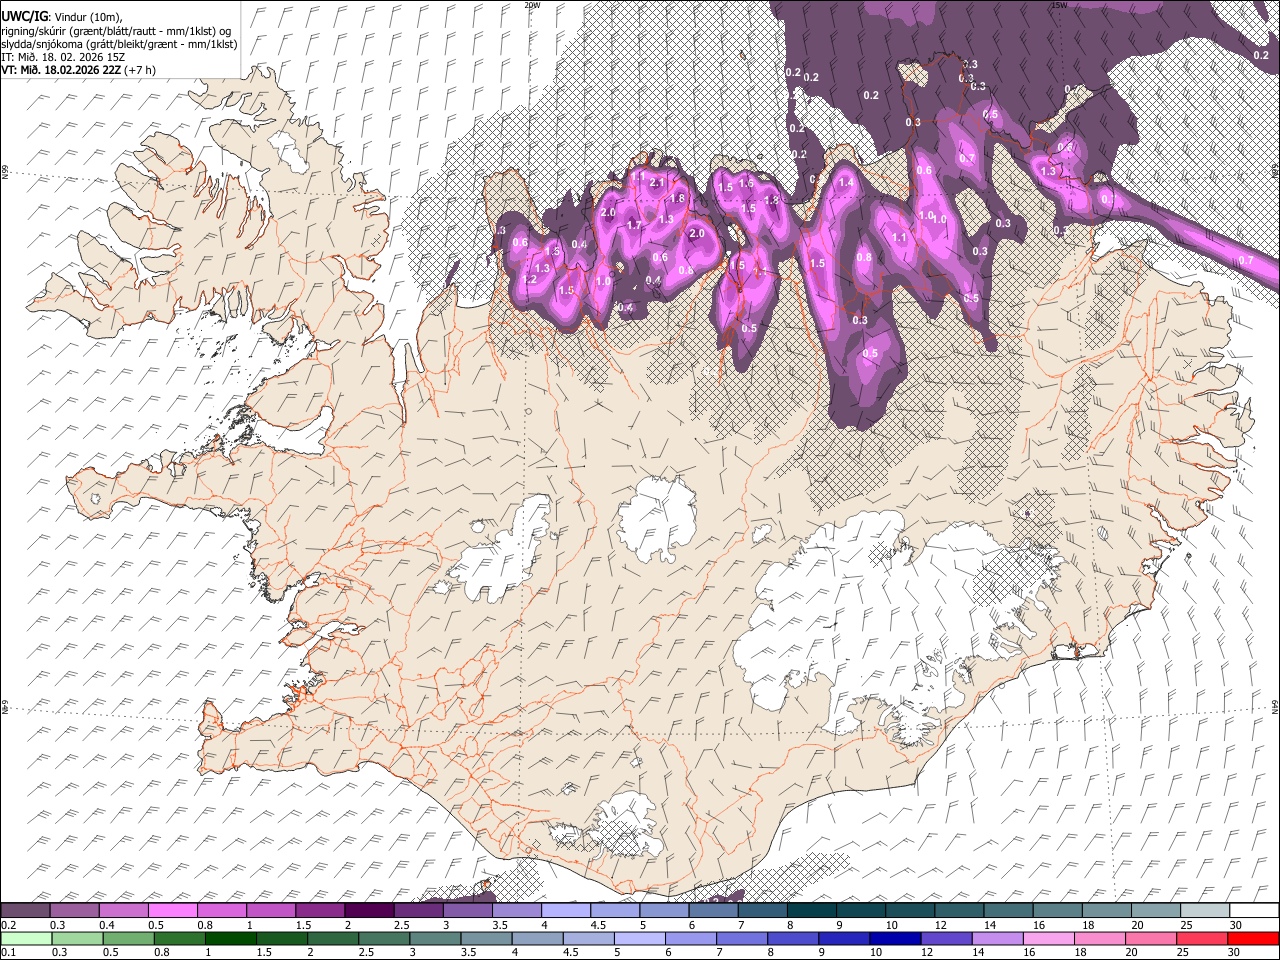This screenshot has height=960, width=1280.
Task: Click the 0.2–0.3 dark mauve swatch in upper snow scale
Action: point(26,911)
